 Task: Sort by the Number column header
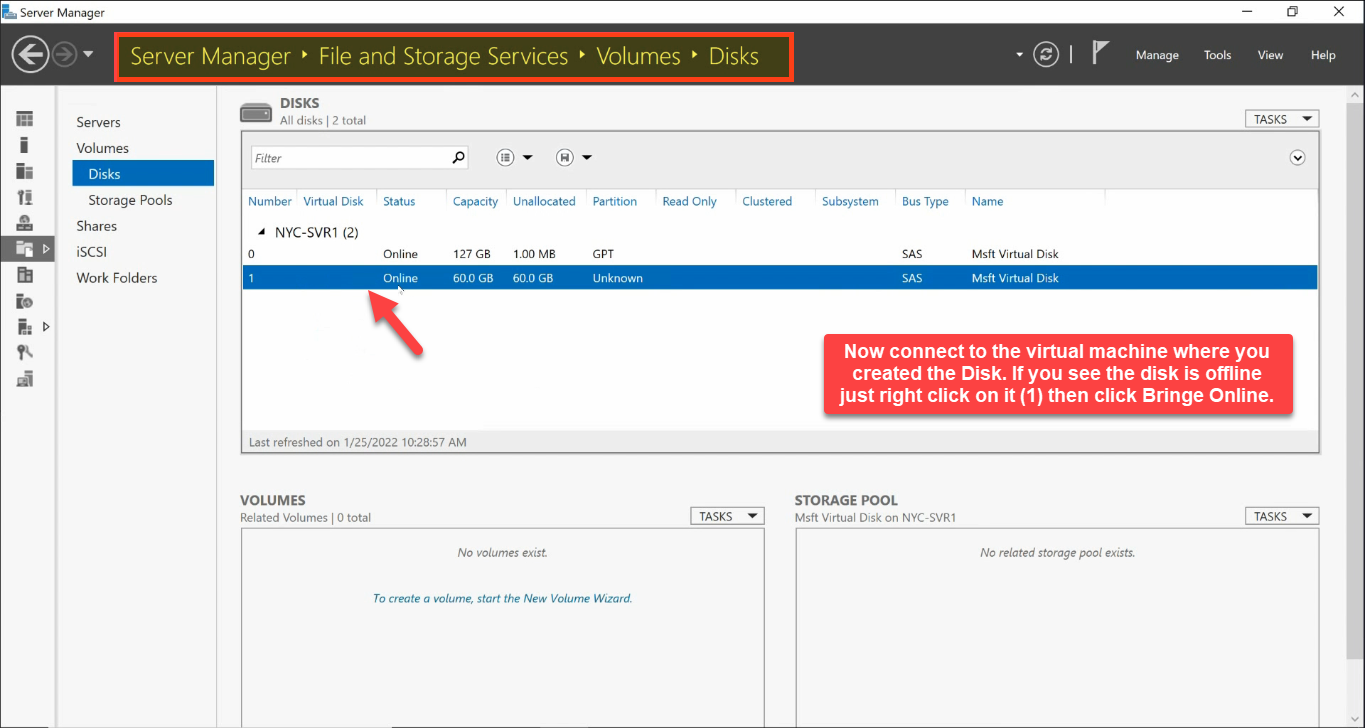[x=270, y=201]
